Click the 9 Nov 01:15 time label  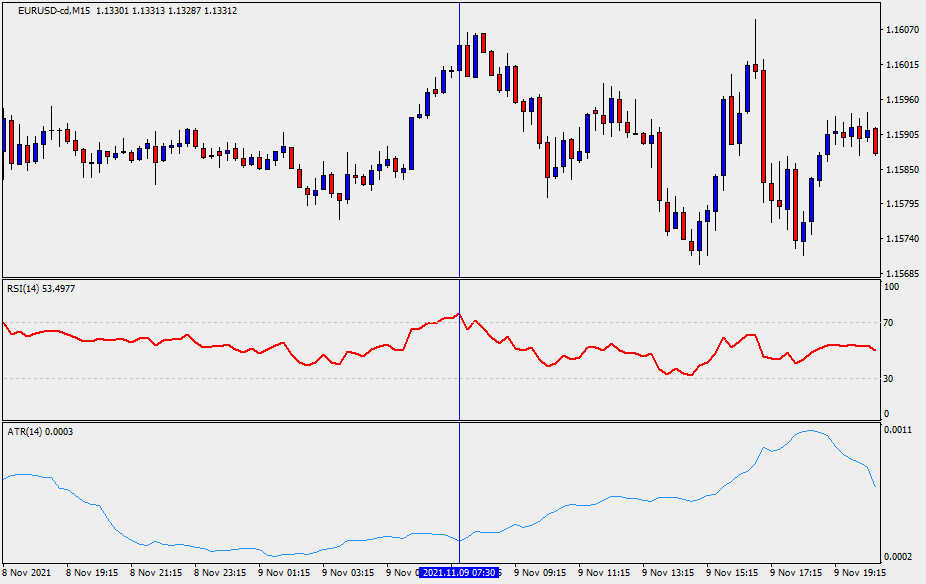tap(284, 573)
